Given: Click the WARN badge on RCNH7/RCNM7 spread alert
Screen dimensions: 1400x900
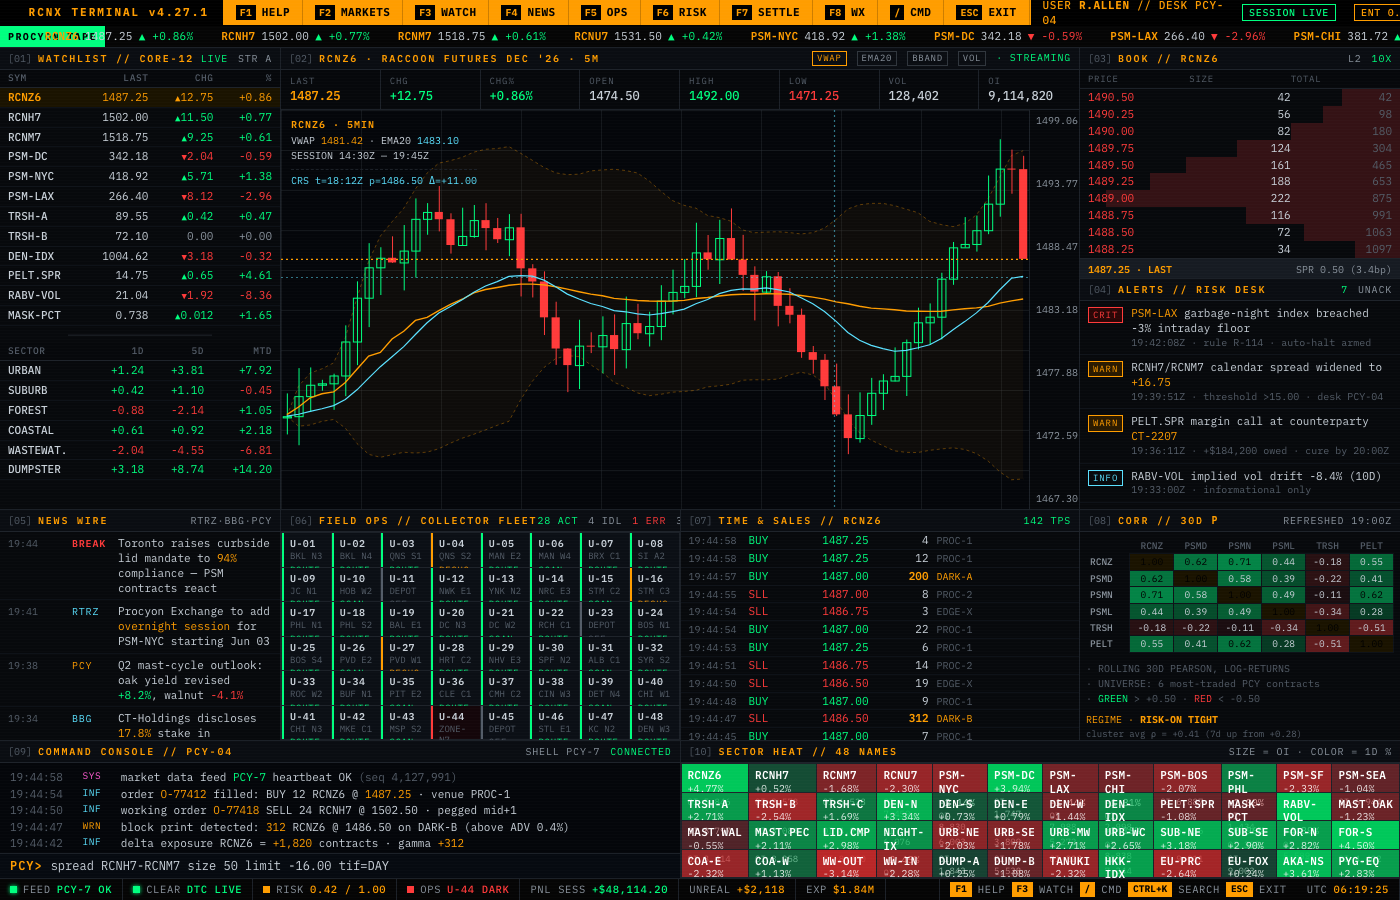Looking at the screenshot, I should point(1105,369).
